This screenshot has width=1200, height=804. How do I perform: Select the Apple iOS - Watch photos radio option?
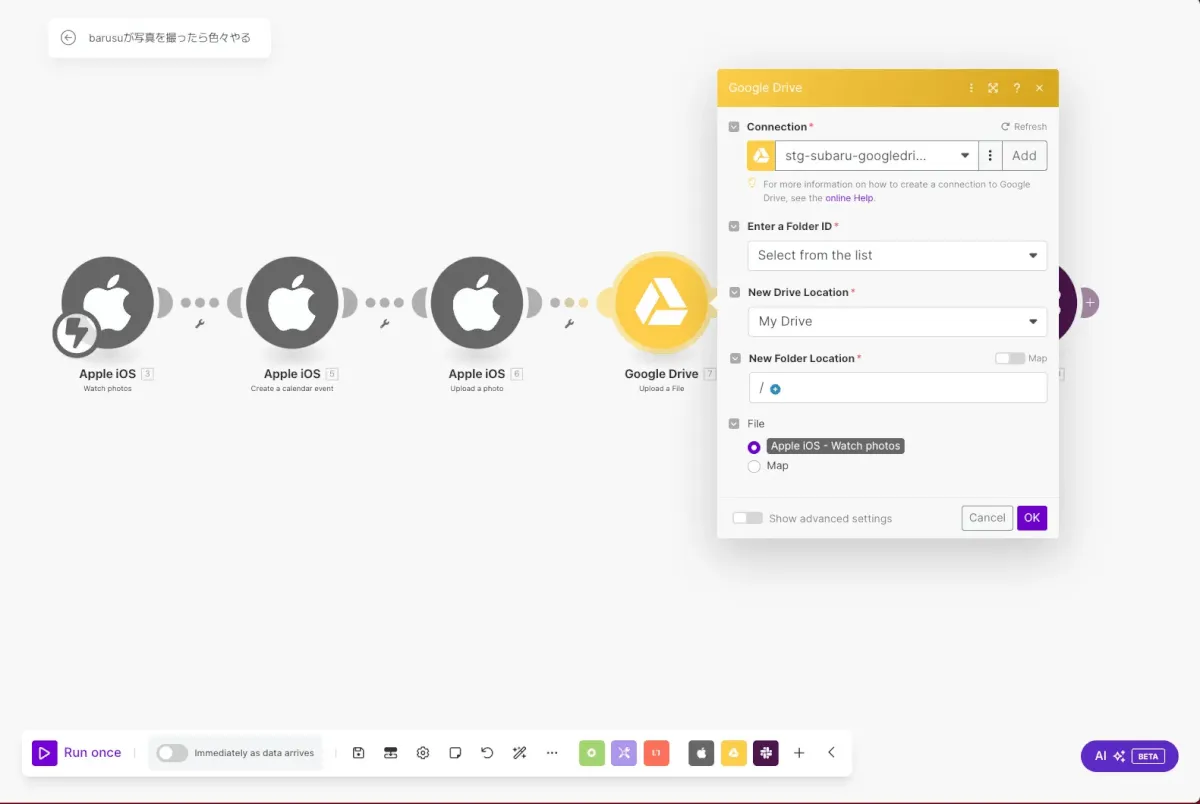pyautogui.click(x=754, y=447)
